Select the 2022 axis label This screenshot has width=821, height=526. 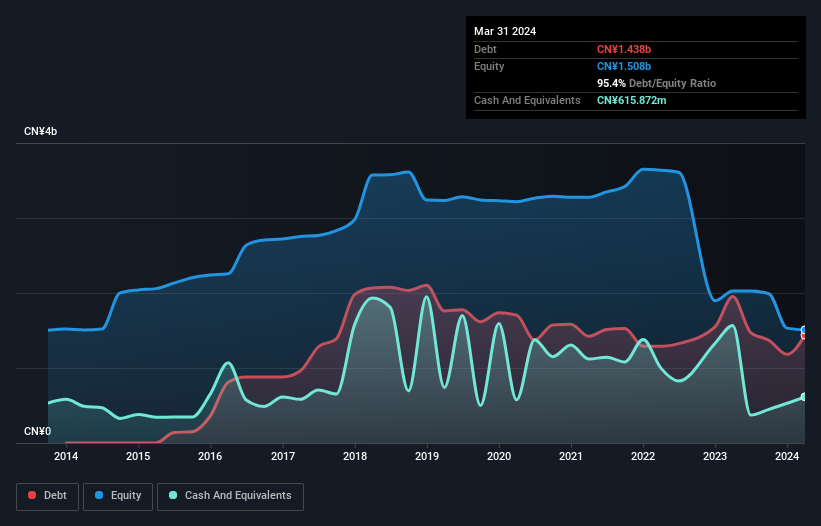(x=643, y=456)
